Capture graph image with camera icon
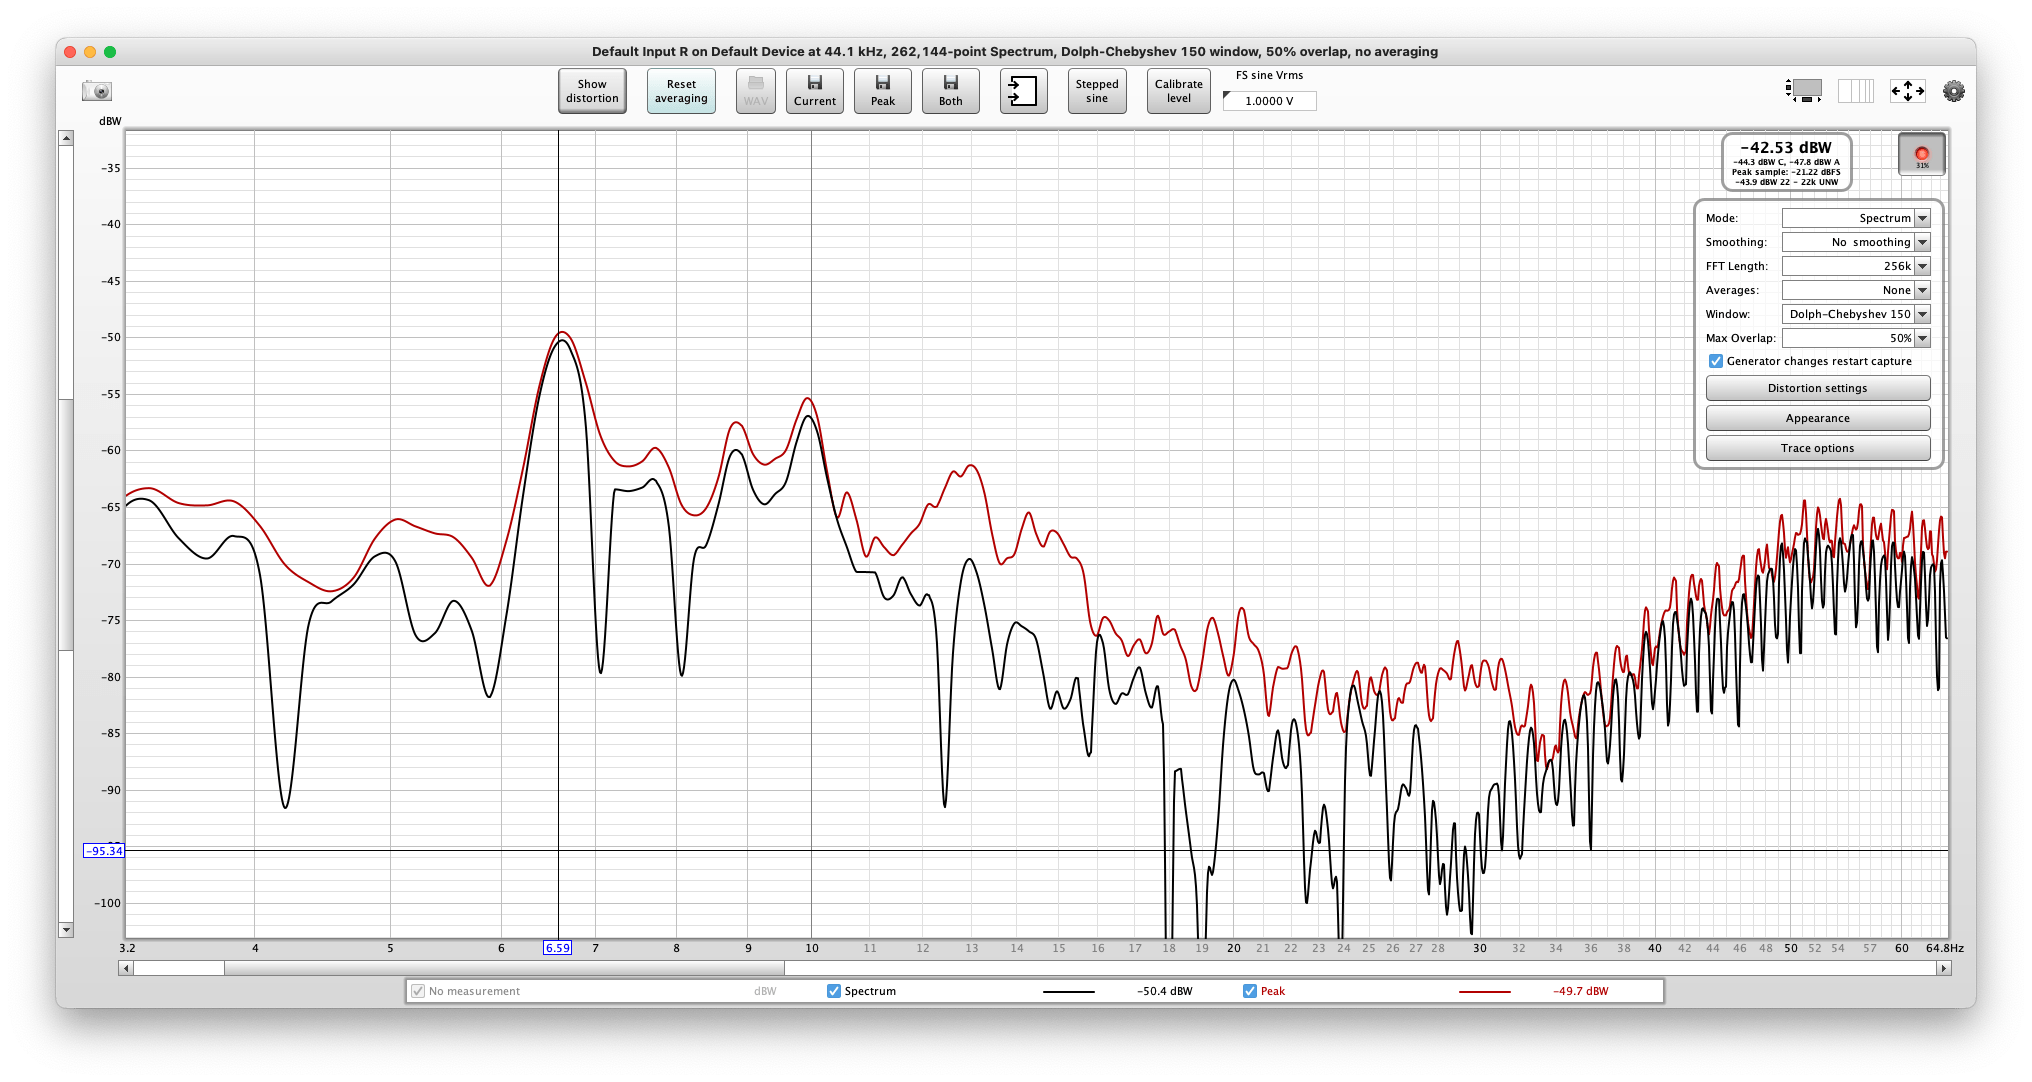The width and height of the screenshot is (2032, 1082). (x=97, y=91)
